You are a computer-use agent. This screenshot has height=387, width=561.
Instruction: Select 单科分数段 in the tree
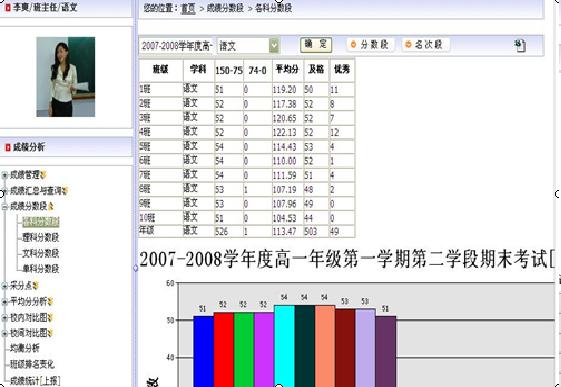(40, 269)
